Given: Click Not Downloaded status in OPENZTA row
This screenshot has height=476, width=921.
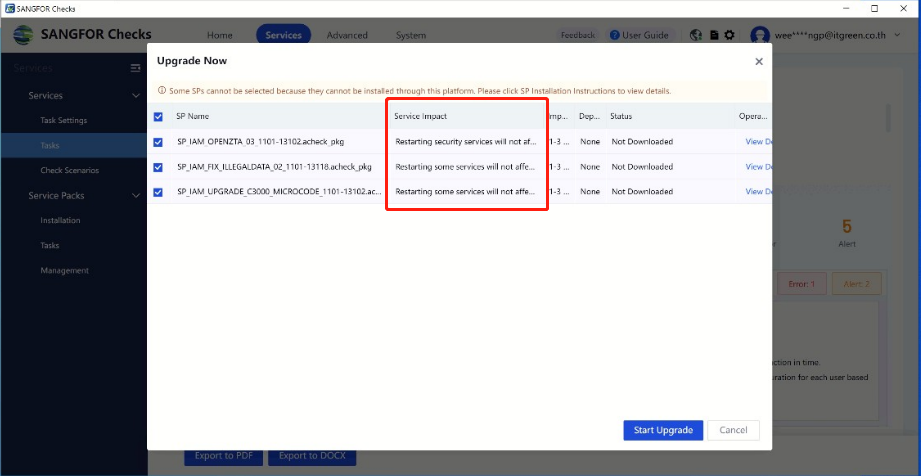Looking at the screenshot, I should tap(642, 142).
